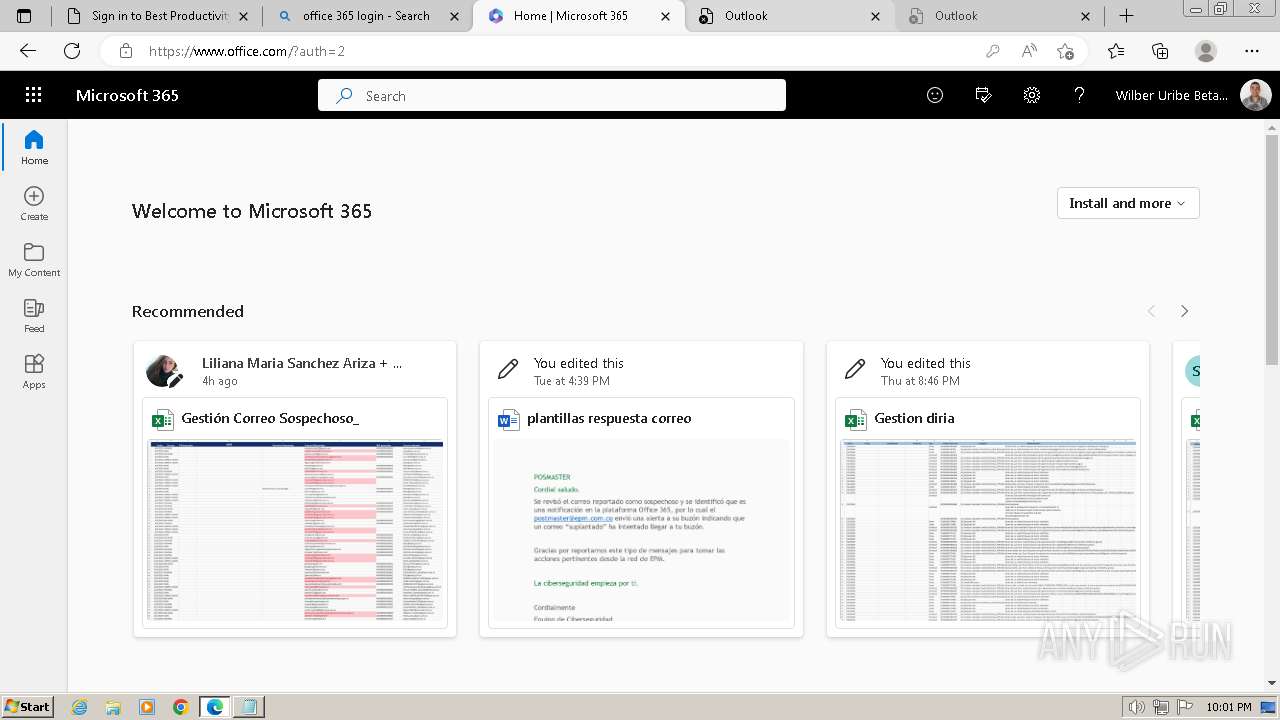Open the Feed page in sidebar
Viewport: 1280px width, 720px height.
[x=34, y=315]
